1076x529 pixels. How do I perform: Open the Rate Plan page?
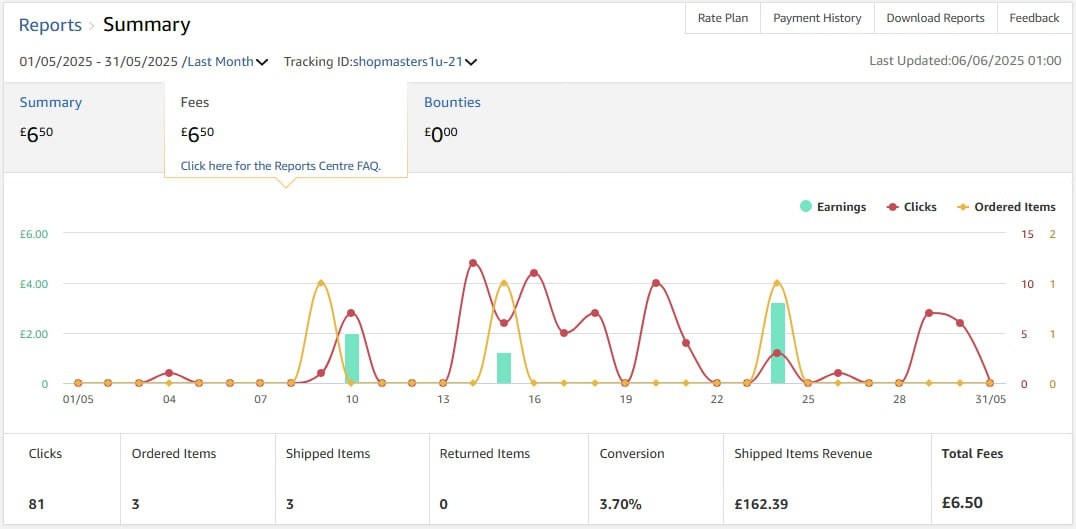(723, 18)
